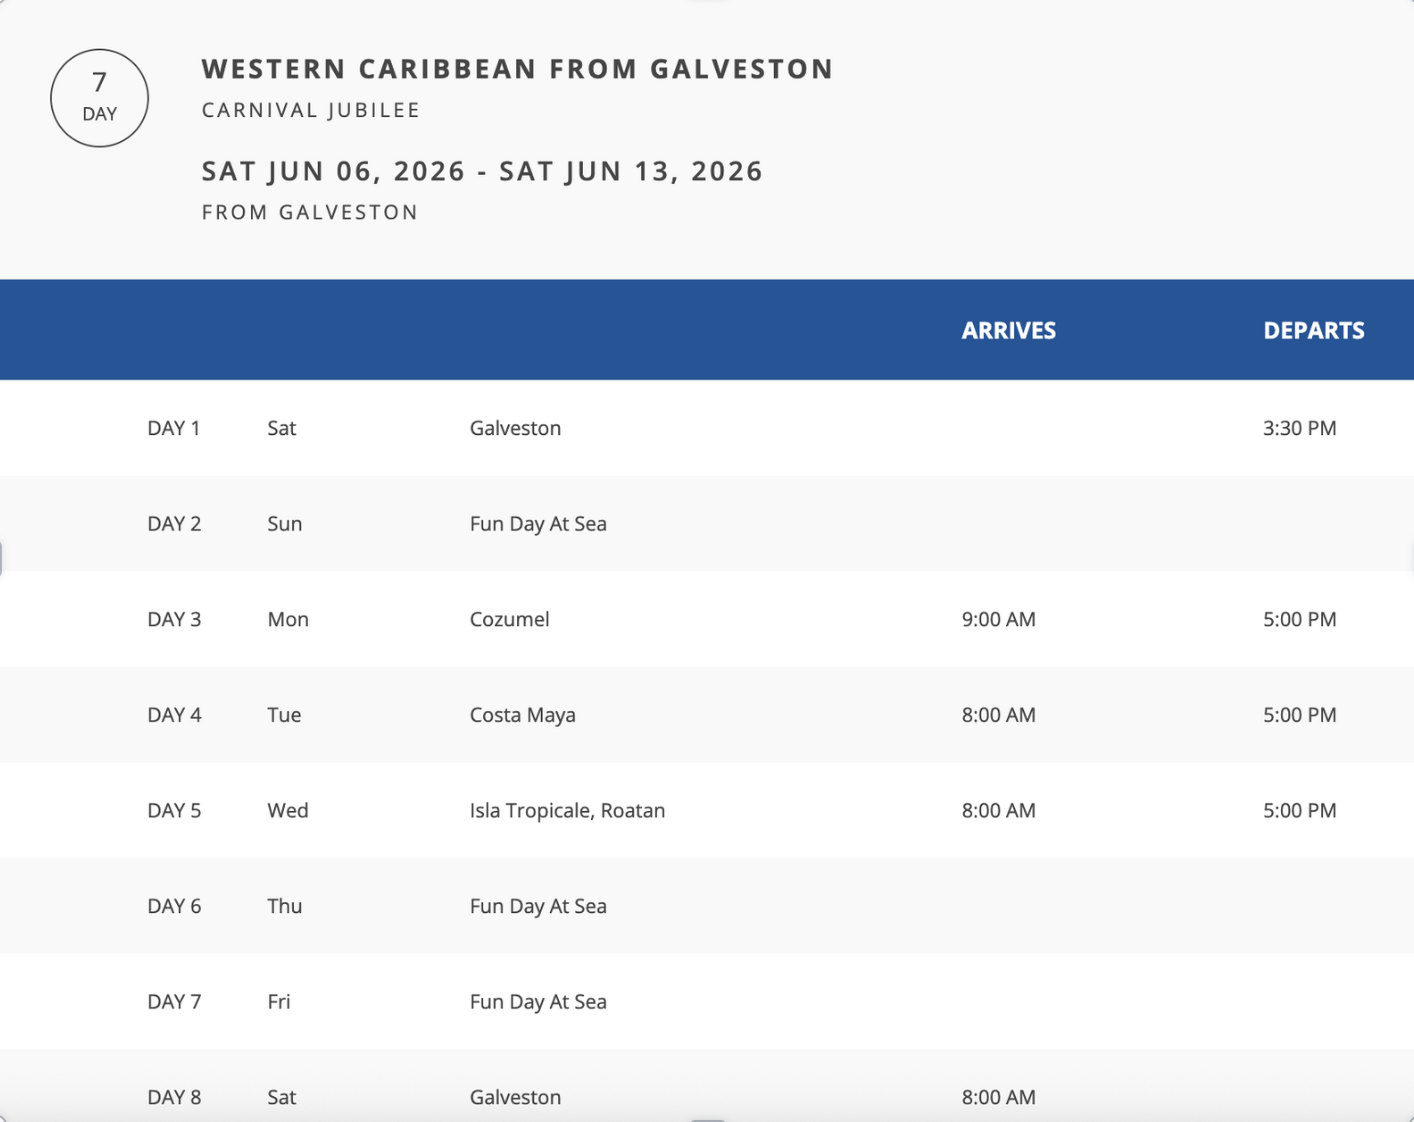Select Fun Day At Sea on Thursday

[x=538, y=906]
